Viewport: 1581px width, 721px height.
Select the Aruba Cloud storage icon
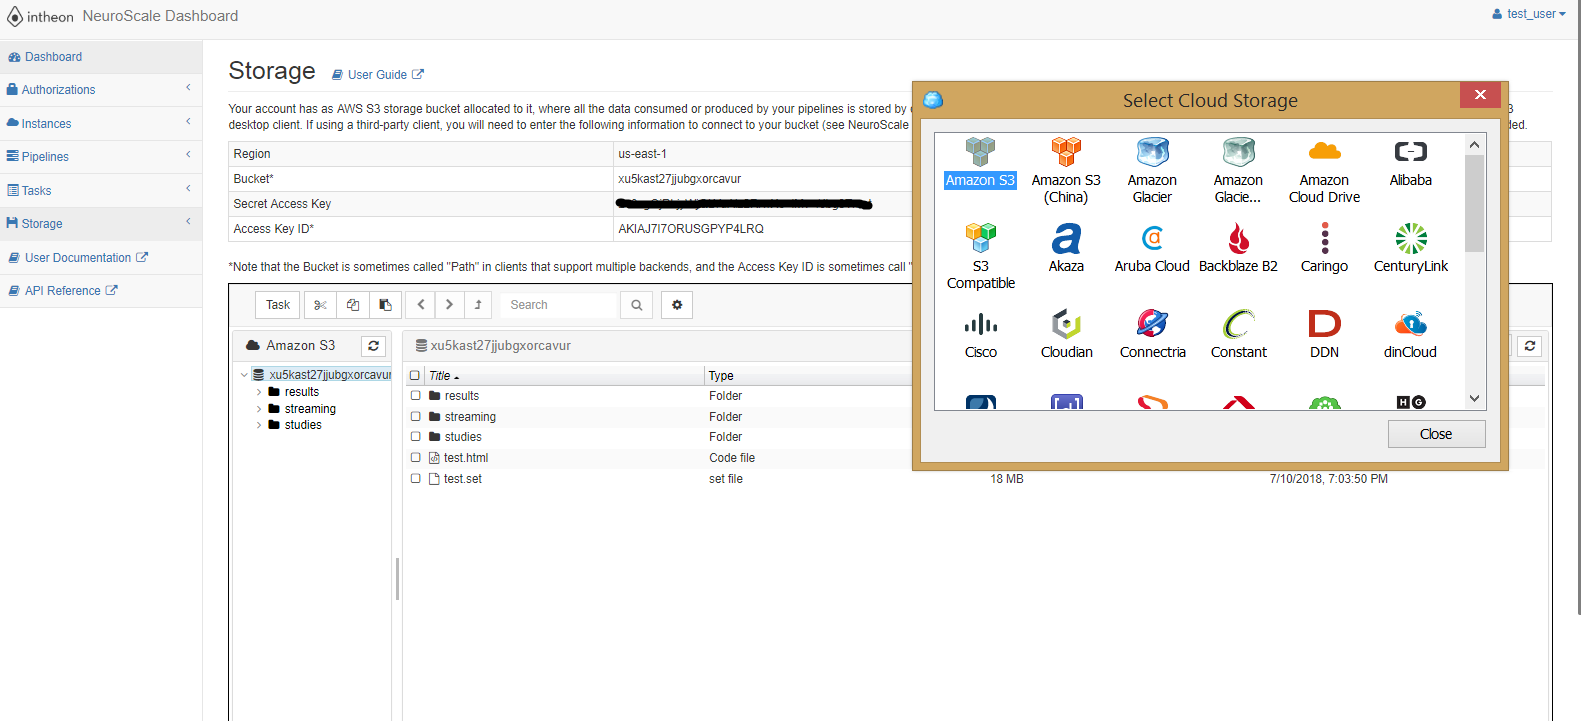click(x=1152, y=238)
